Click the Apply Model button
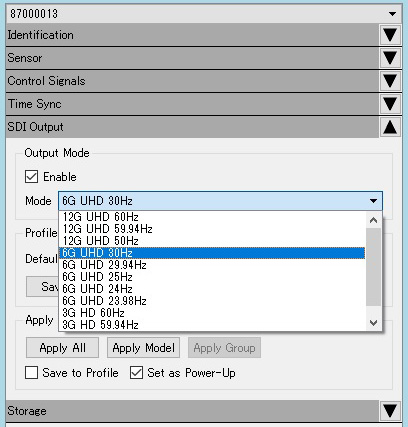 143,348
